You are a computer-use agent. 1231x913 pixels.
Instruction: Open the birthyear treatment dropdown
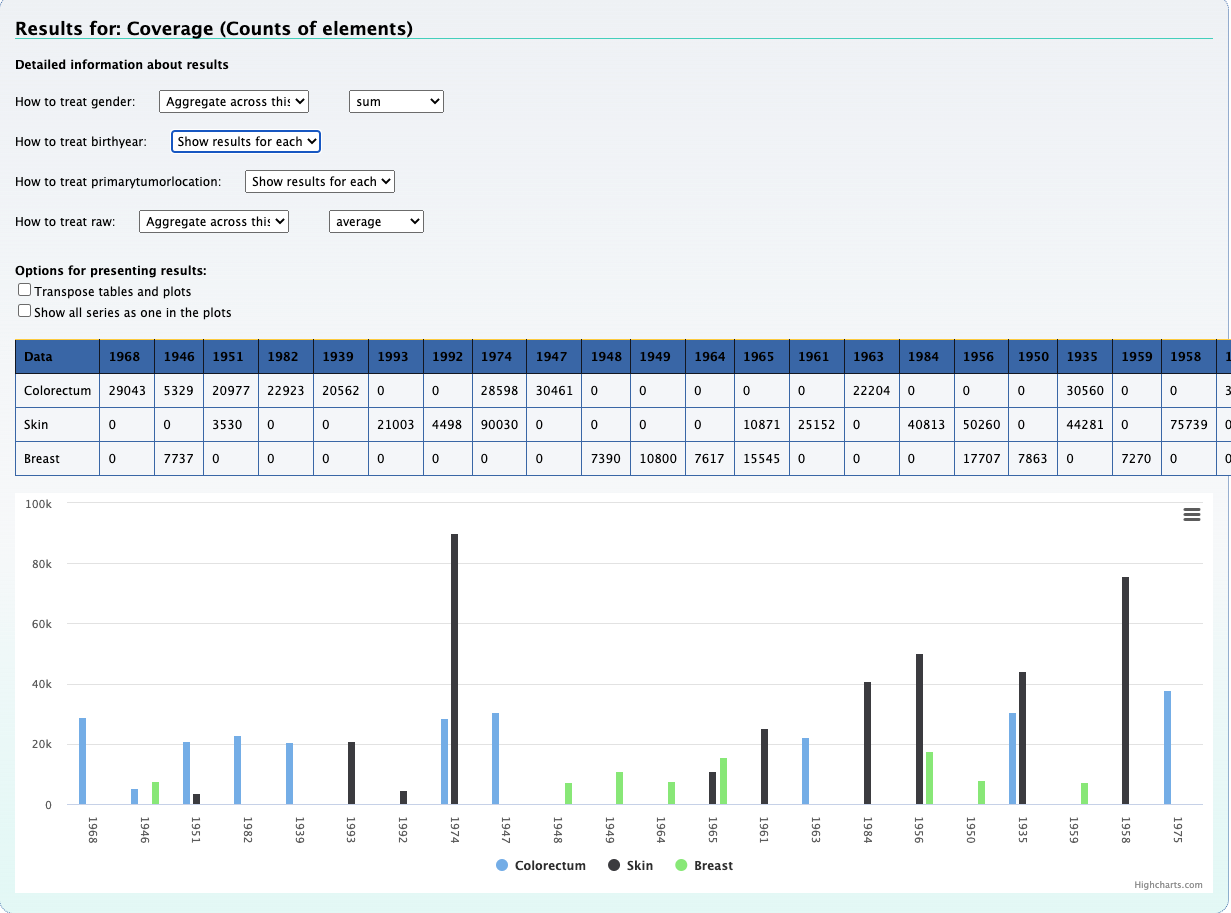(x=246, y=141)
